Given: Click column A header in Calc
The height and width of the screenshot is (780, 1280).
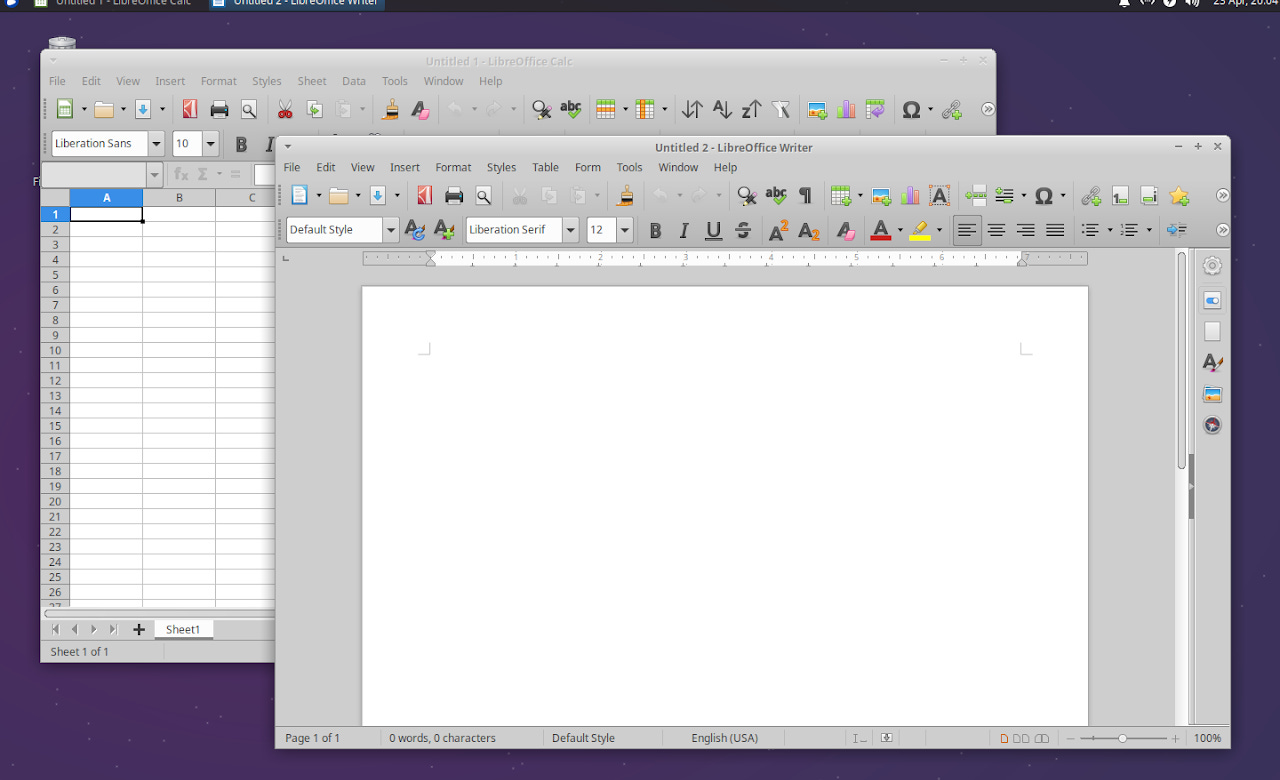Looking at the screenshot, I should click(106, 198).
